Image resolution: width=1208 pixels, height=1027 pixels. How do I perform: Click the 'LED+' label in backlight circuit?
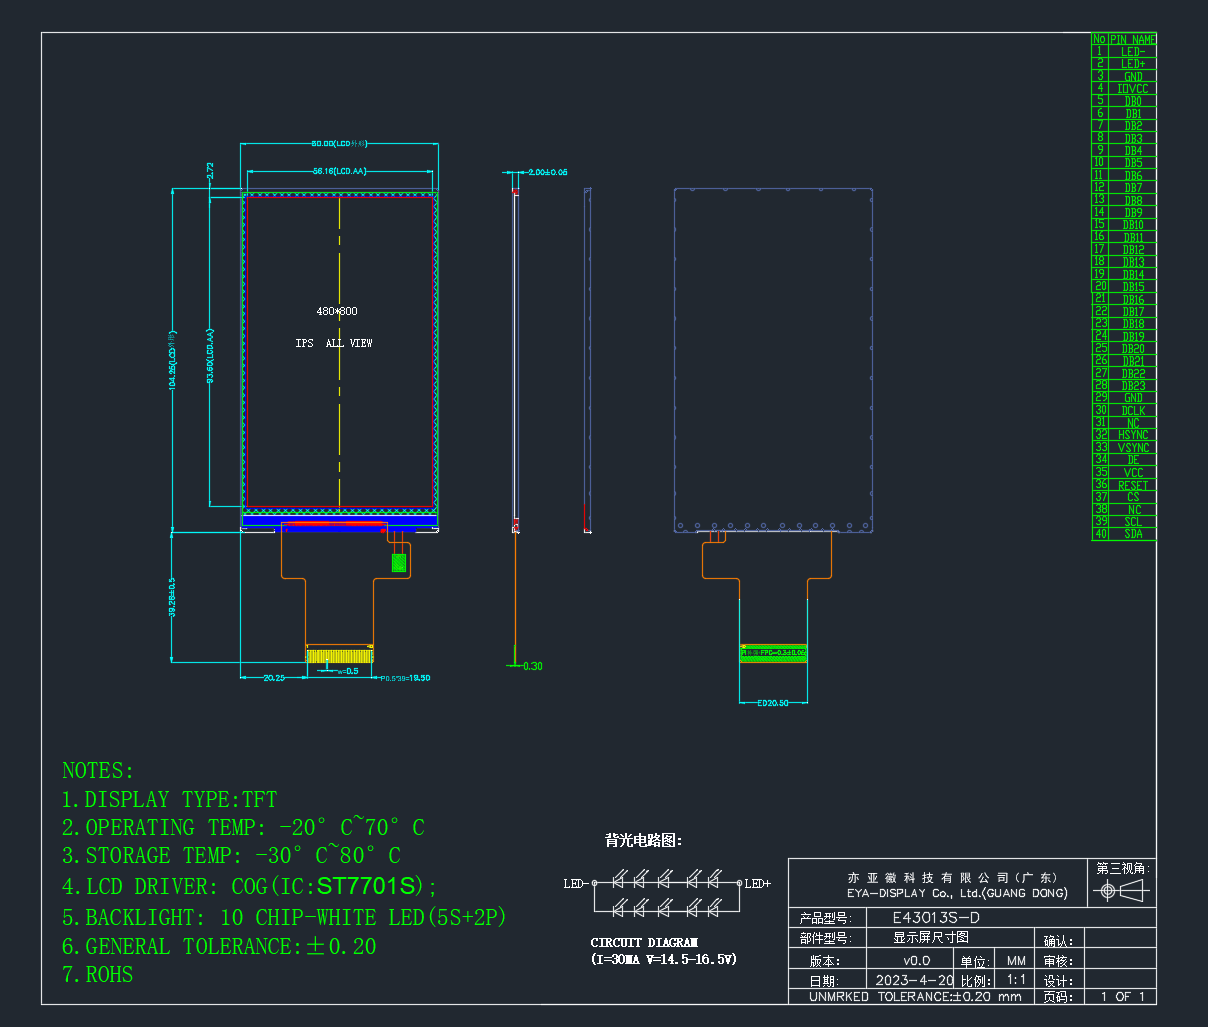758,883
